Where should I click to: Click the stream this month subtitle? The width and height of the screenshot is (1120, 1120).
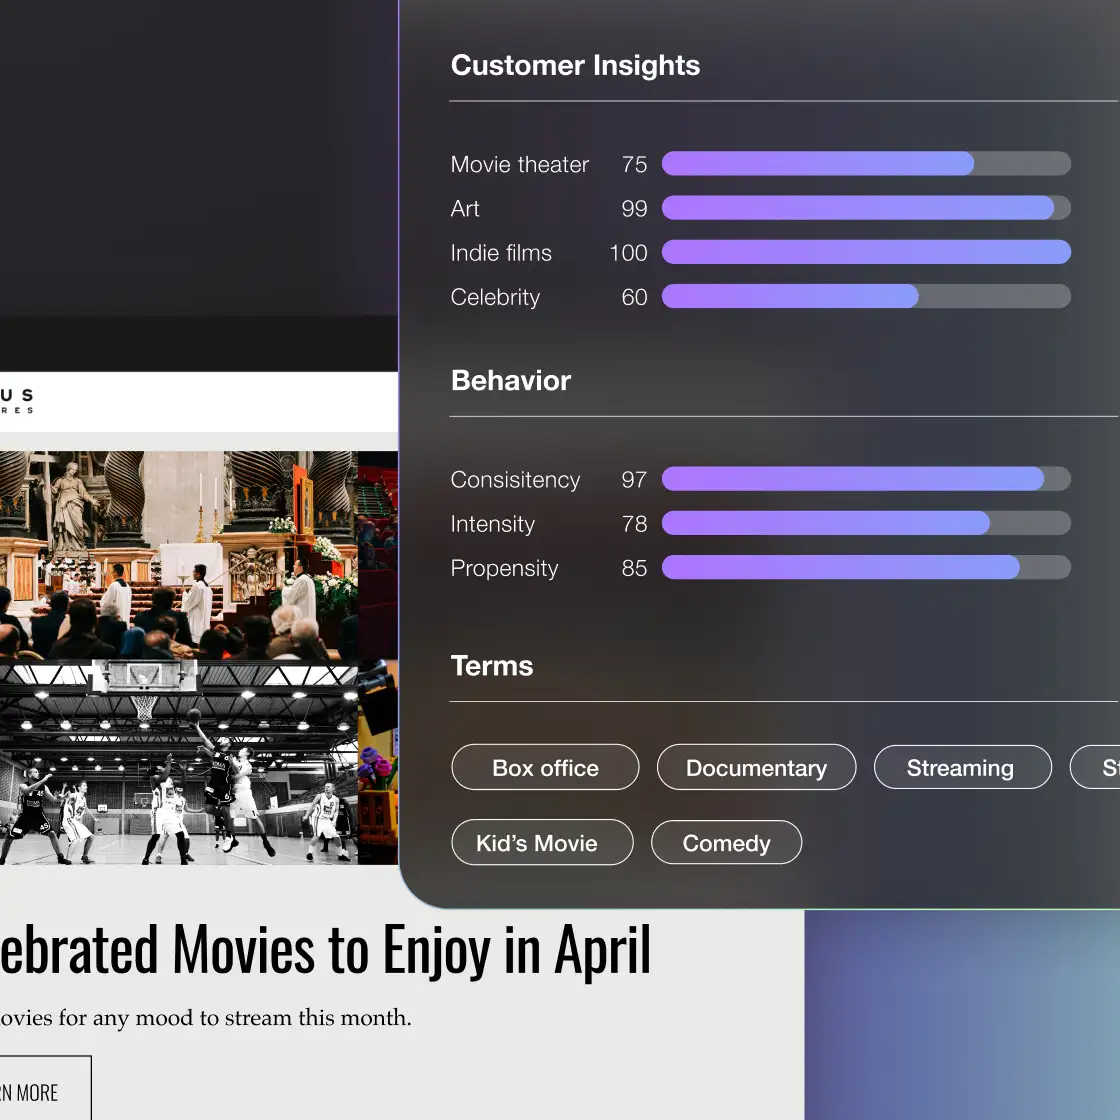click(x=206, y=1017)
